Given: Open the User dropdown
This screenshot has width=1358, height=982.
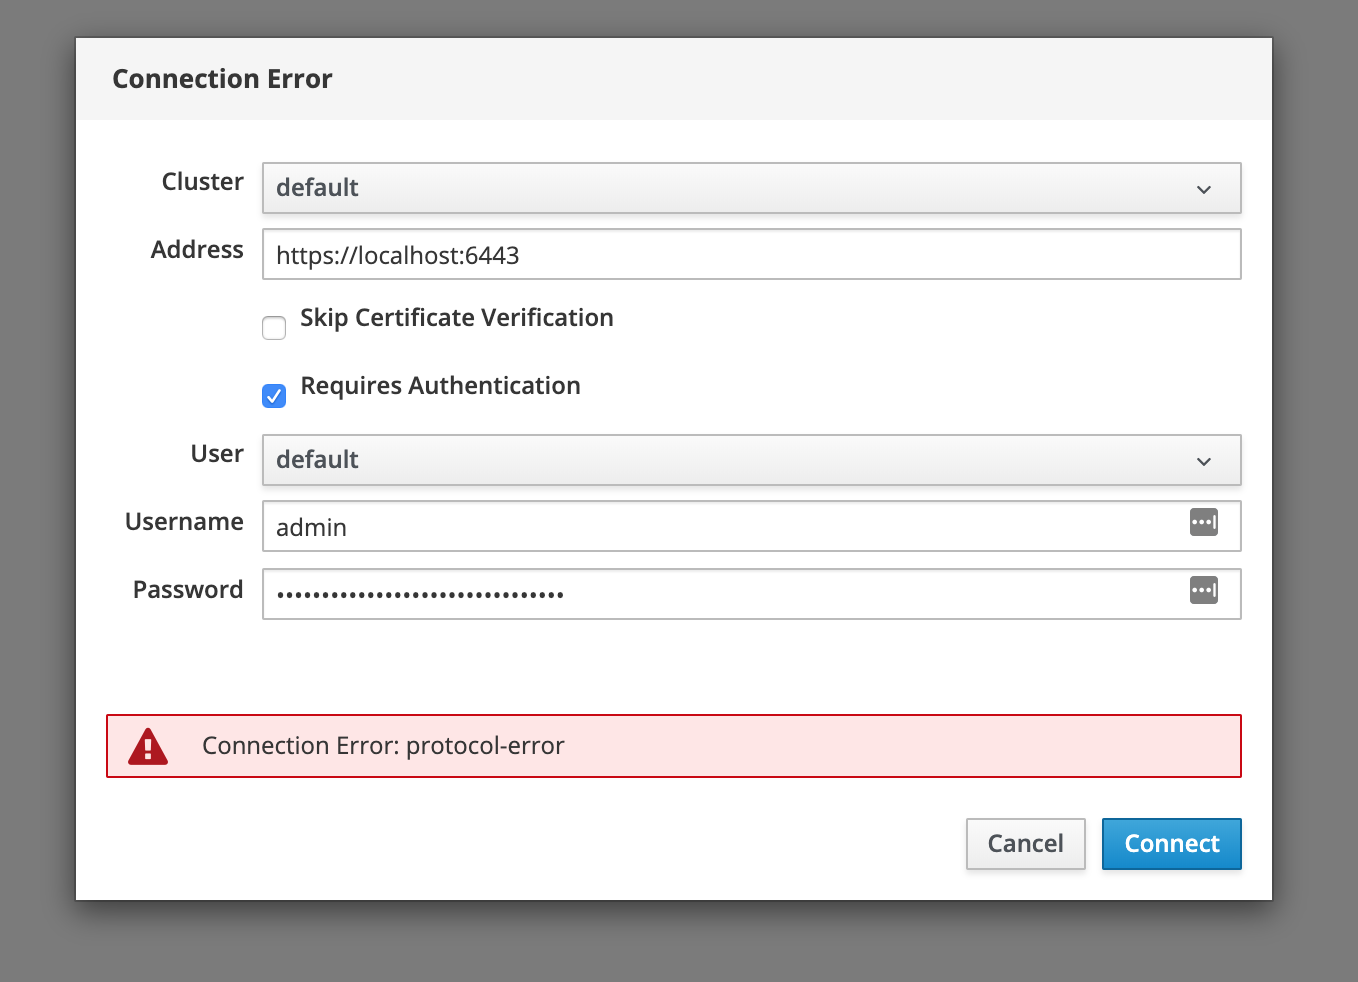Looking at the screenshot, I should pos(752,460).
